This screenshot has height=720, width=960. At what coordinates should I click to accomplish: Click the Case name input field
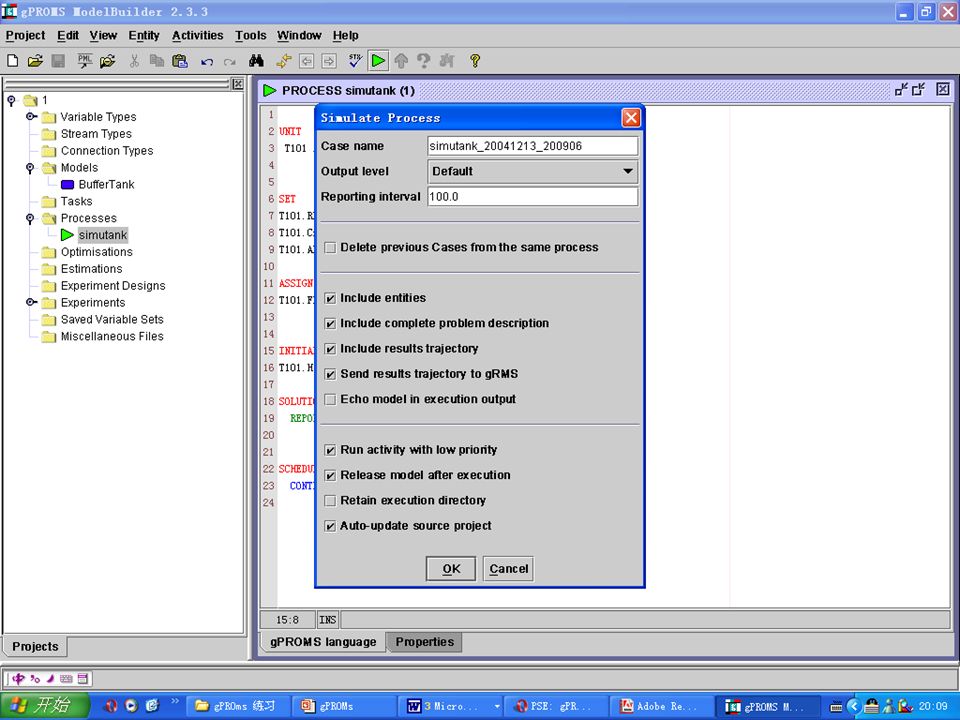click(x=533, y=146)
